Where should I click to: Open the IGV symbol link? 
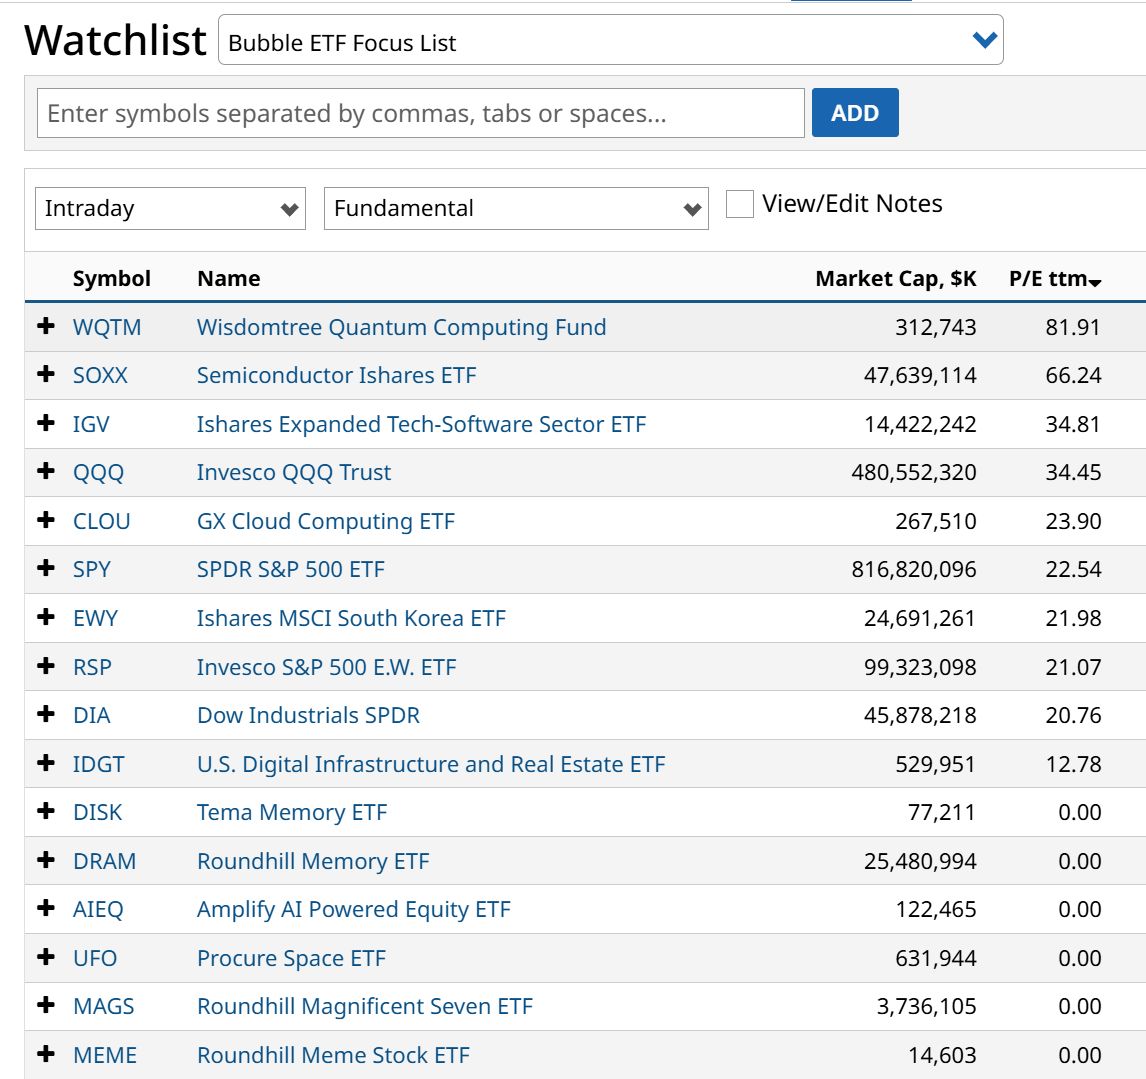coord(91,424)
